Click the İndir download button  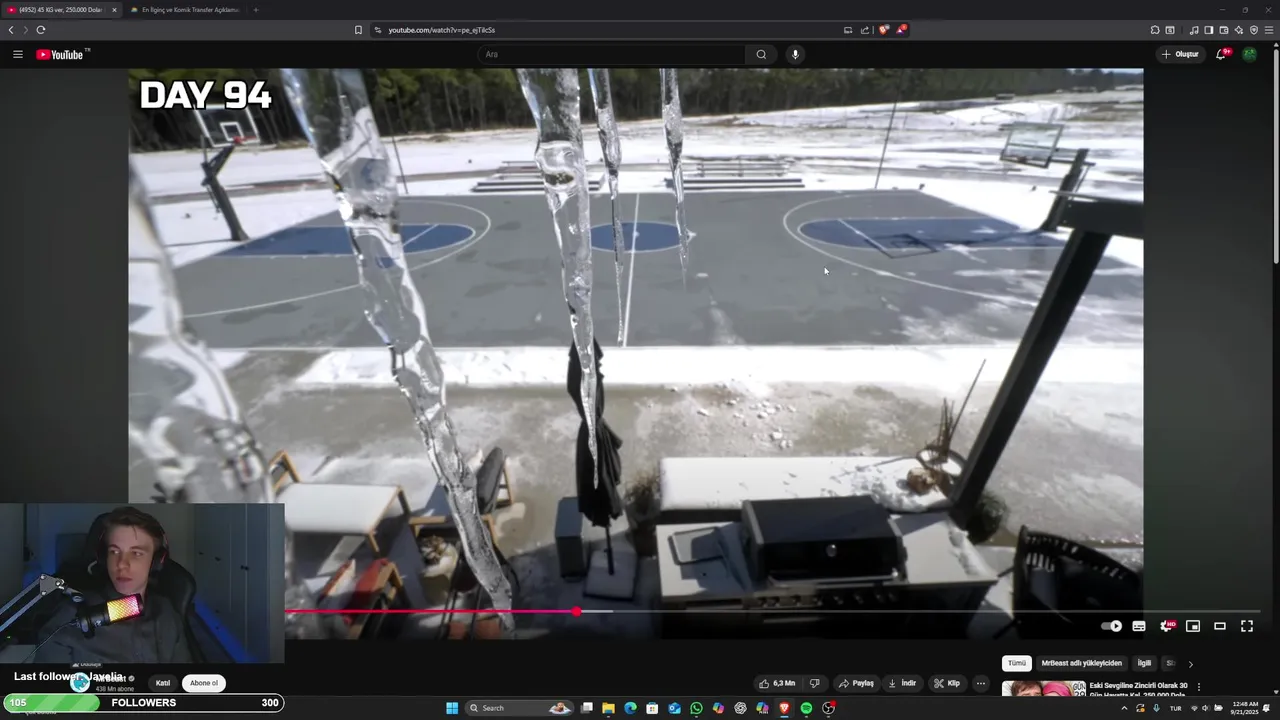click(902, 683)
